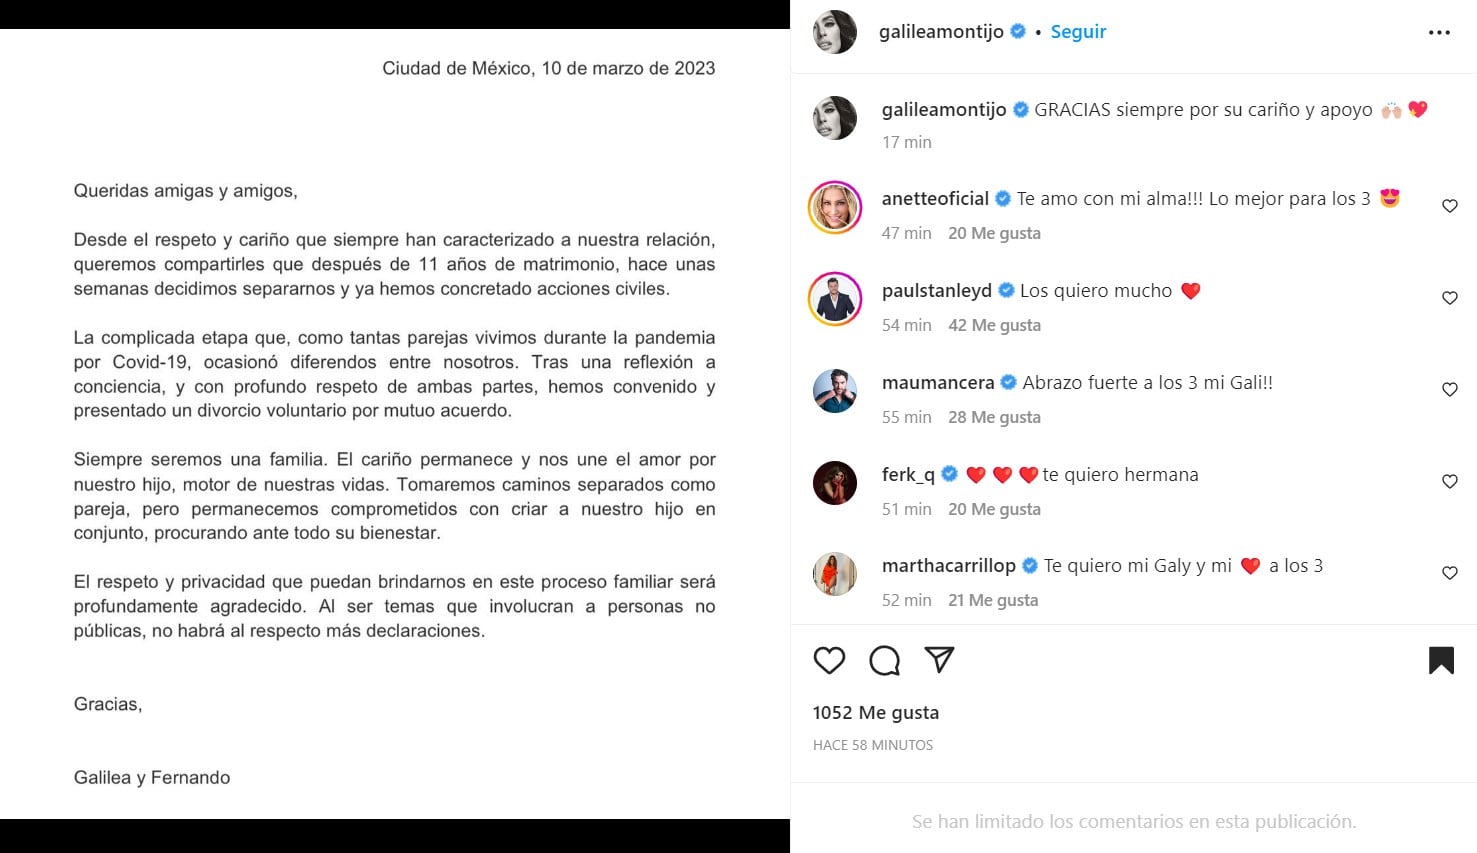1477x853 pixels.
Task: Open the letter image in the post
Action: 395,424
